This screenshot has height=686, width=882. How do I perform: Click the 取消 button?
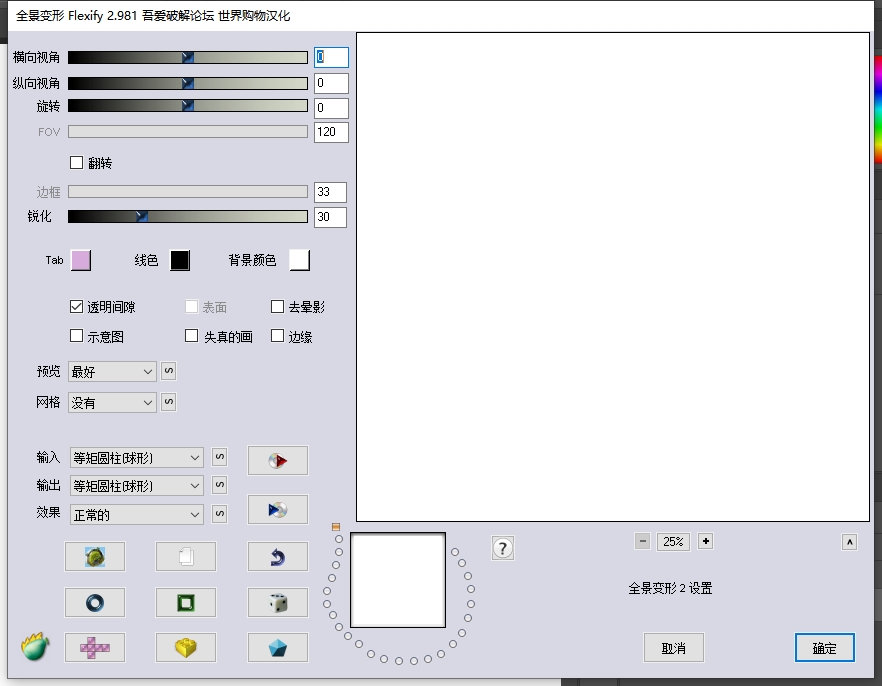click(673, 648)
